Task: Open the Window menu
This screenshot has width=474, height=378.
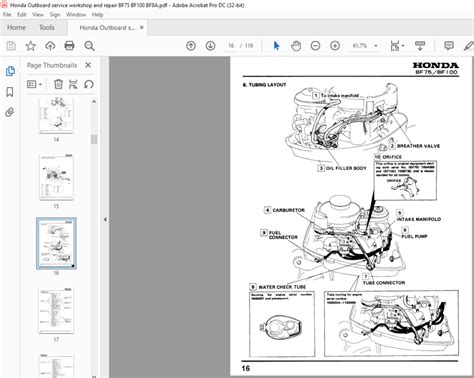Action: coord(76,15)
